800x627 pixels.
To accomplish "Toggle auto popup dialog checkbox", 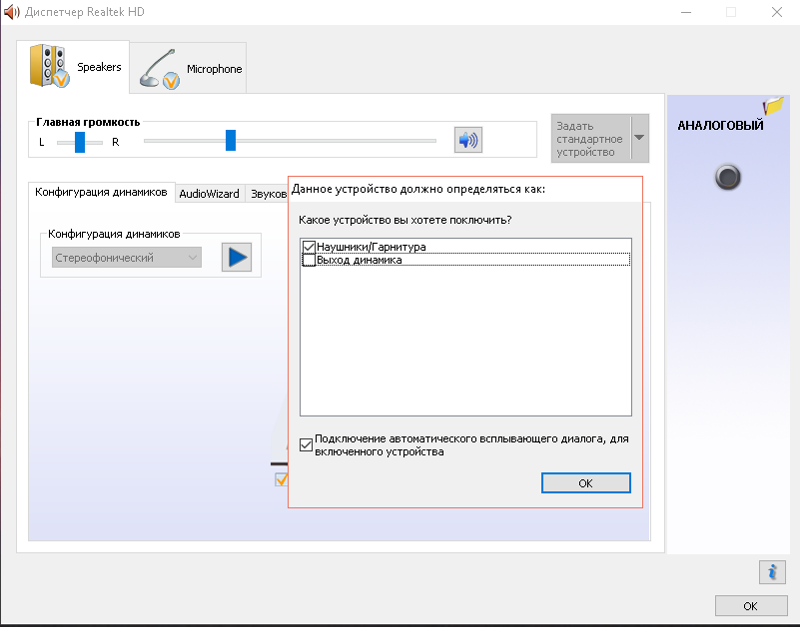I will click(x=306, y=445).
